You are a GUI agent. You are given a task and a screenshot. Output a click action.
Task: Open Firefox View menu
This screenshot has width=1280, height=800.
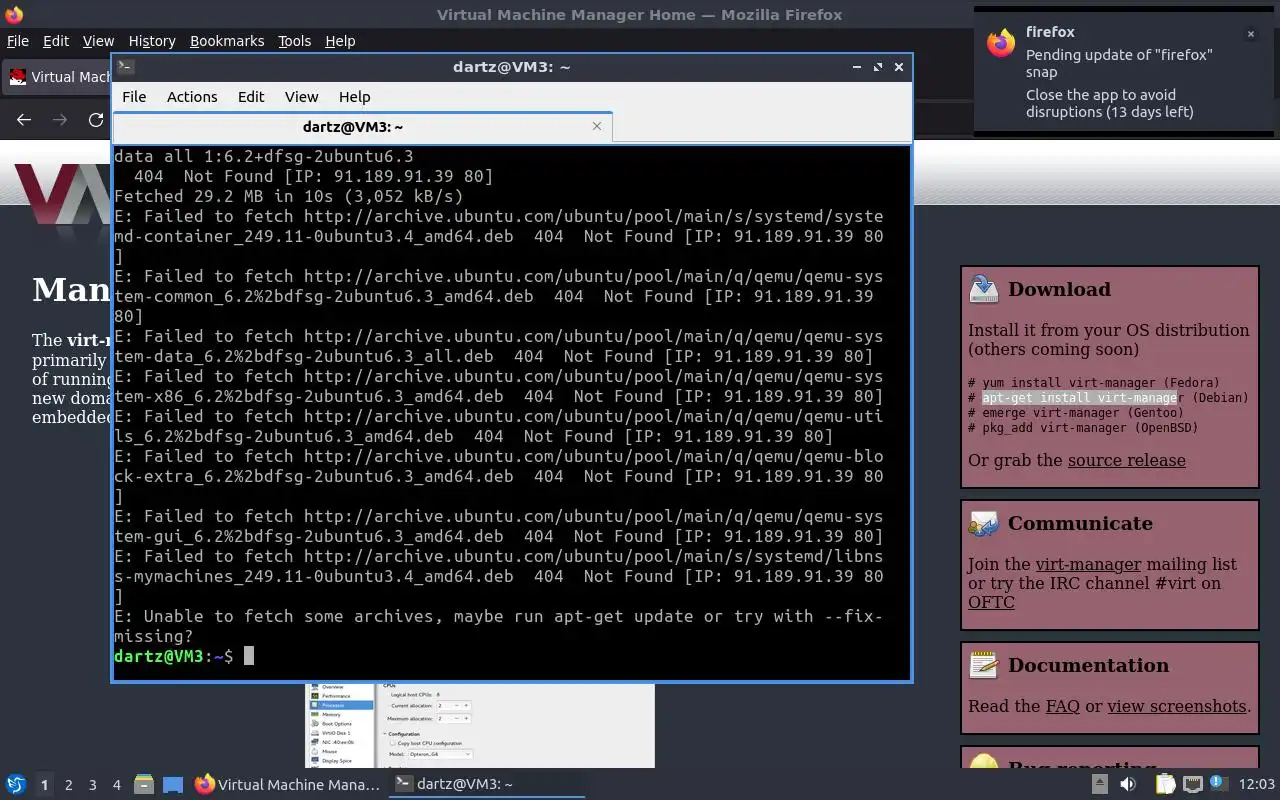[98, 41]
